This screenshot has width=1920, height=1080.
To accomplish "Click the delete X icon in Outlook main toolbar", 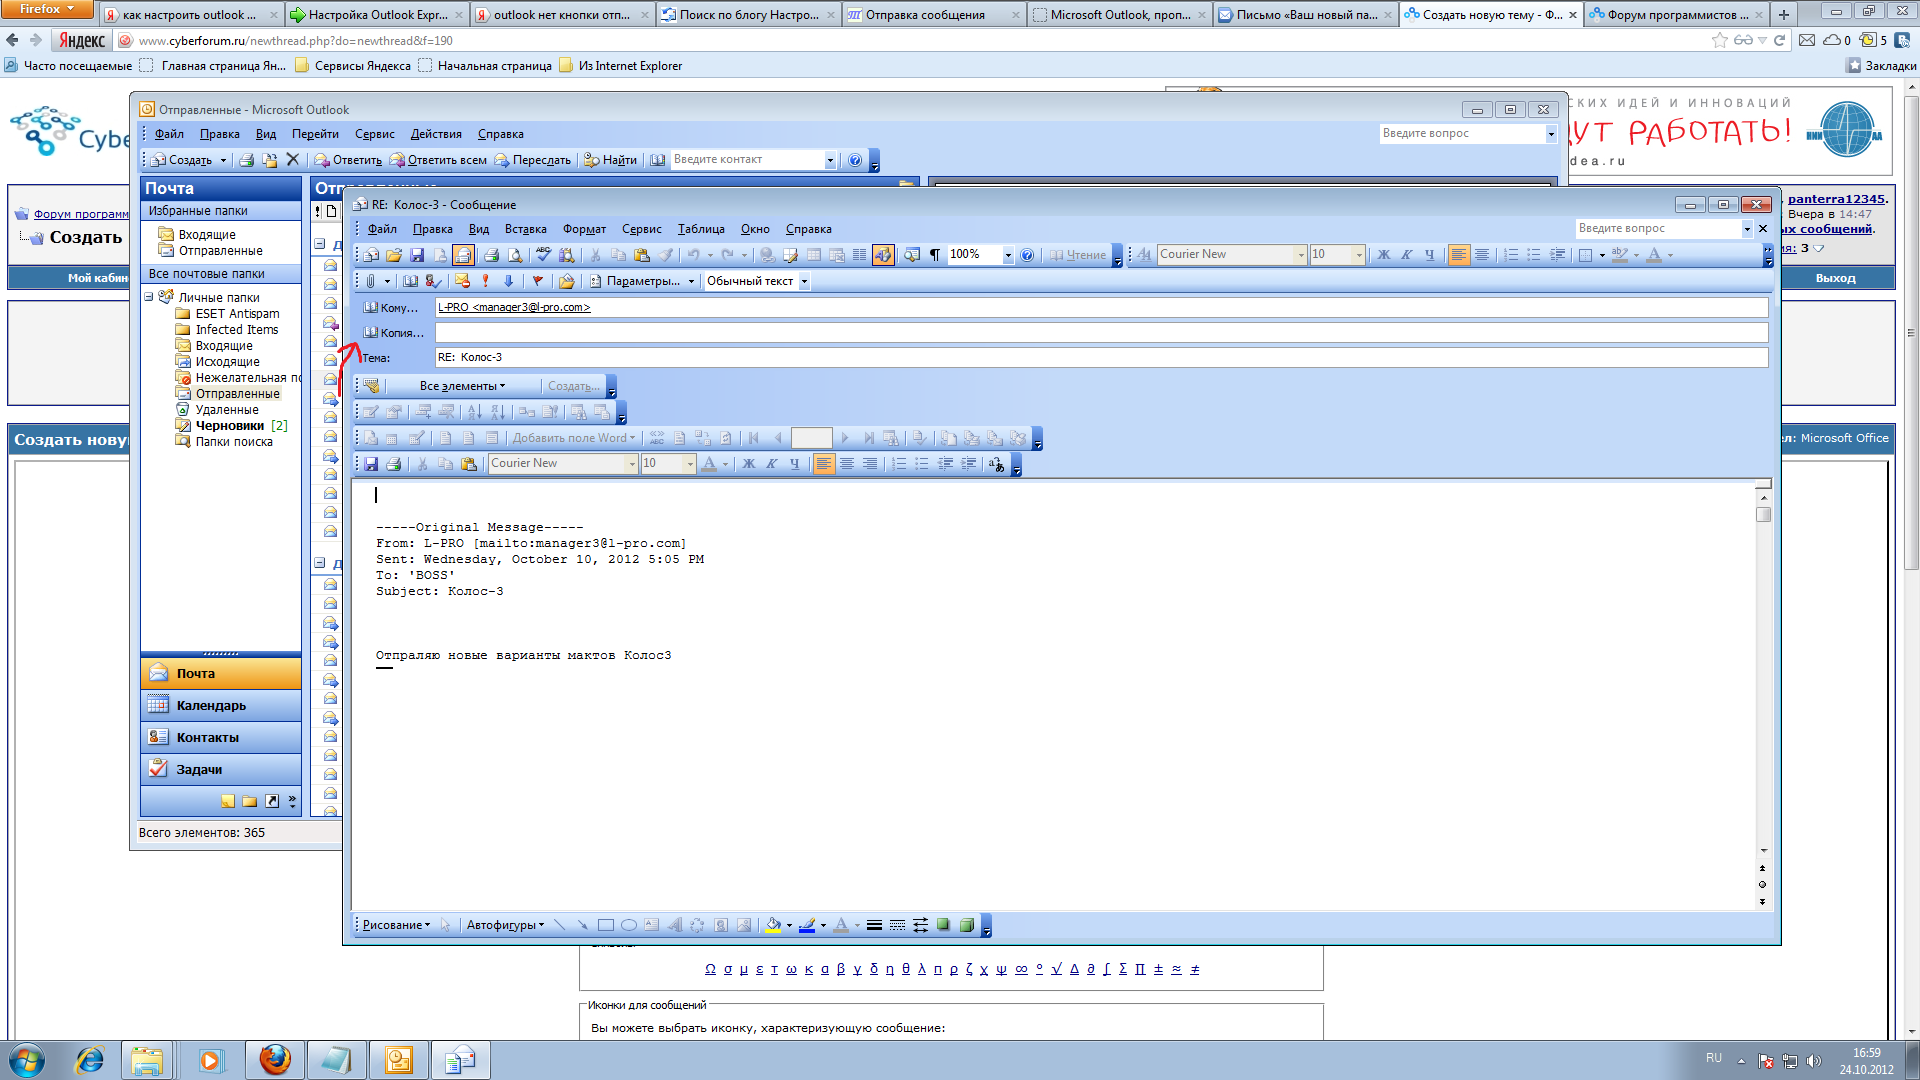I will pos(292,159).
